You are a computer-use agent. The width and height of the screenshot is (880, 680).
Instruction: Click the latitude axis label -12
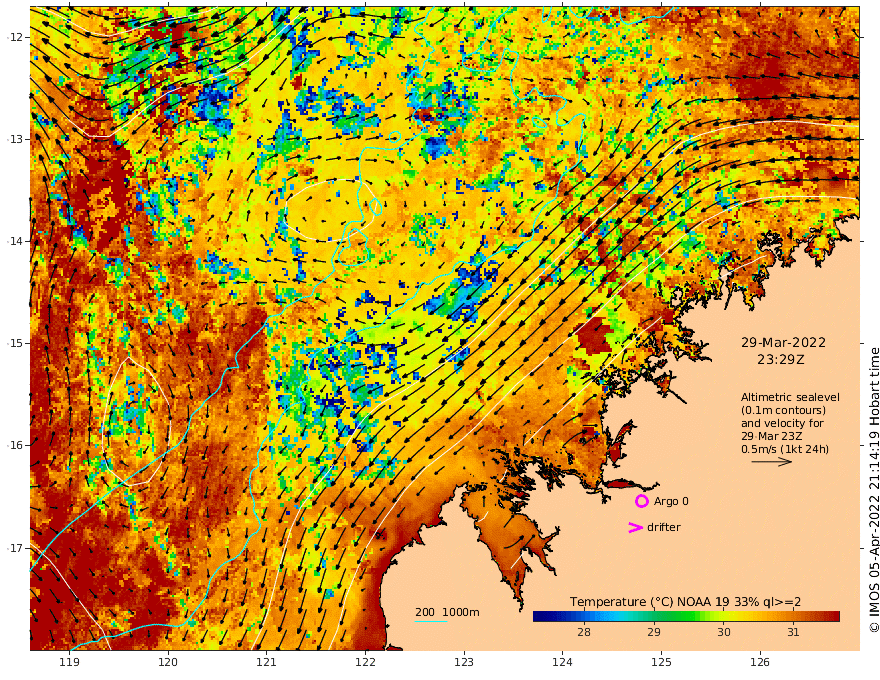tap(15, 37)
